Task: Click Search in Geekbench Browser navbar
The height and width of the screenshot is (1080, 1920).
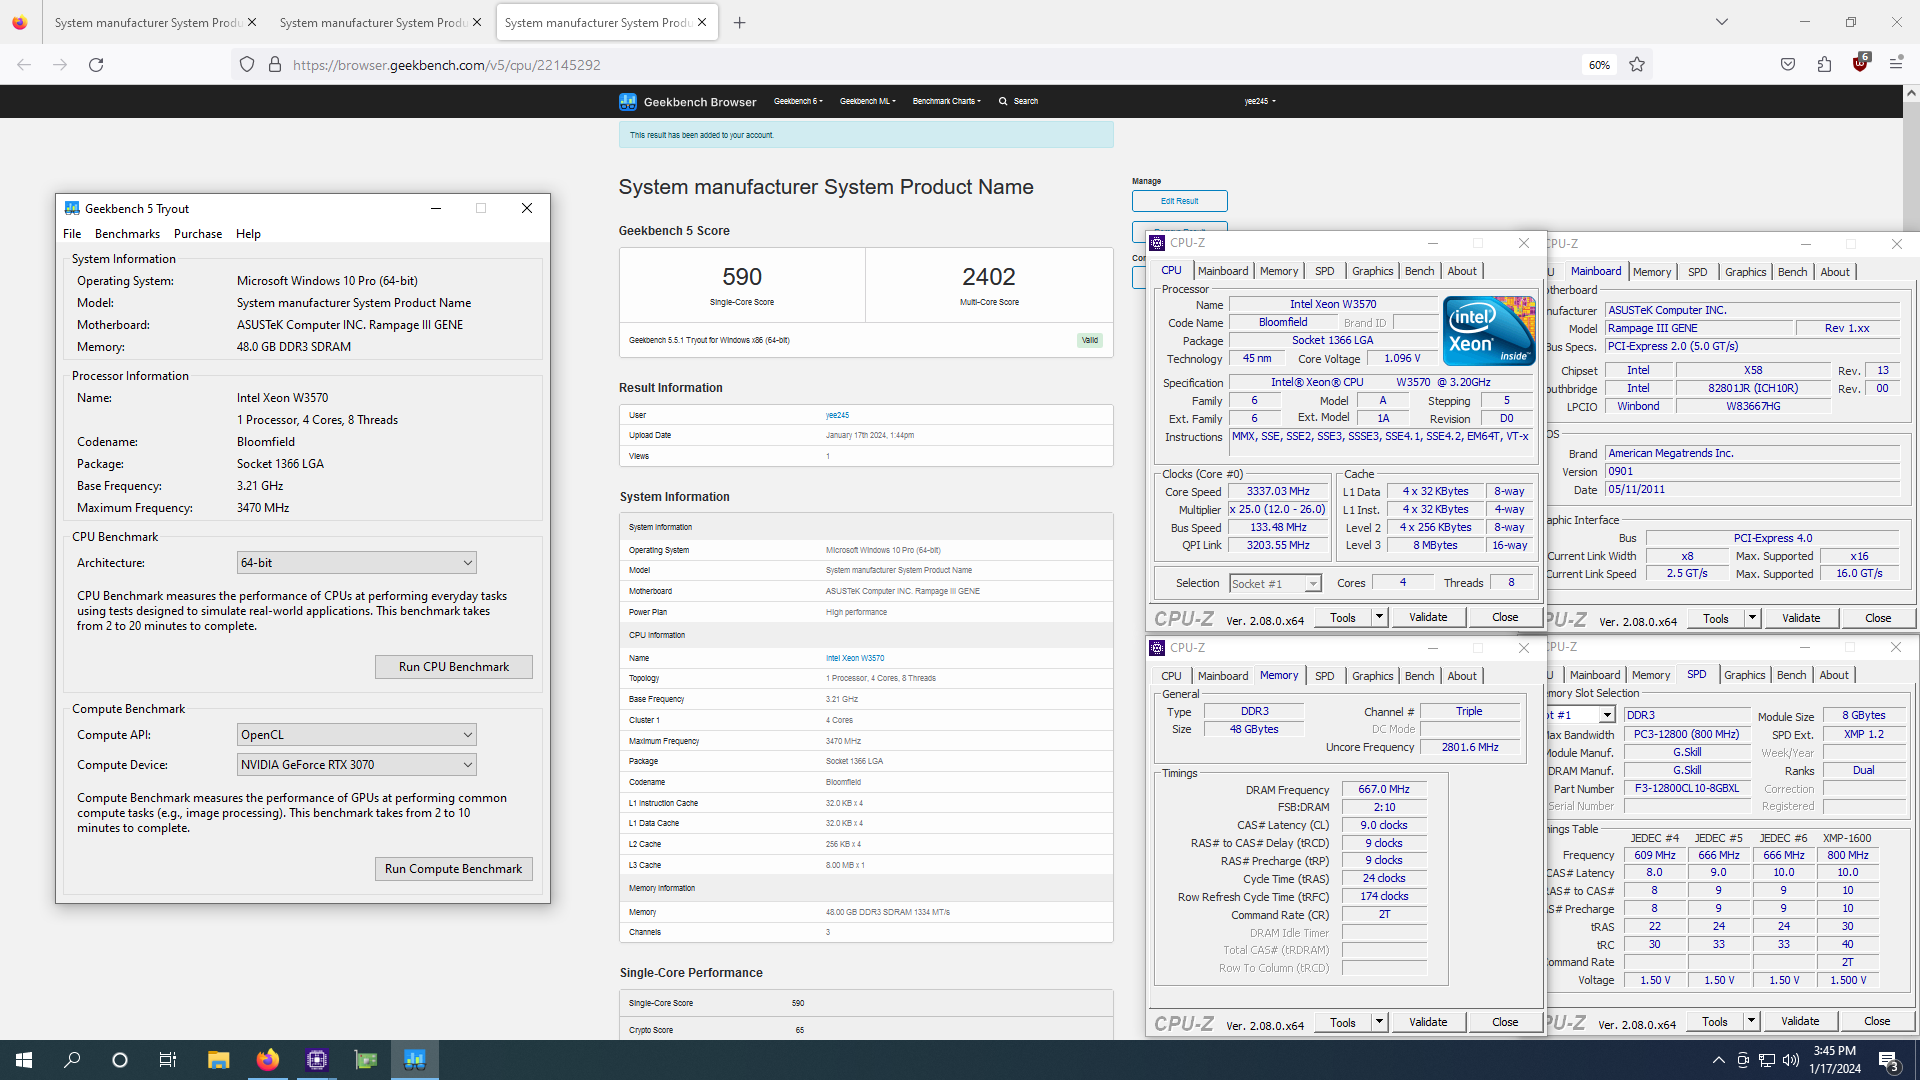Action: tap(1019, 101)
